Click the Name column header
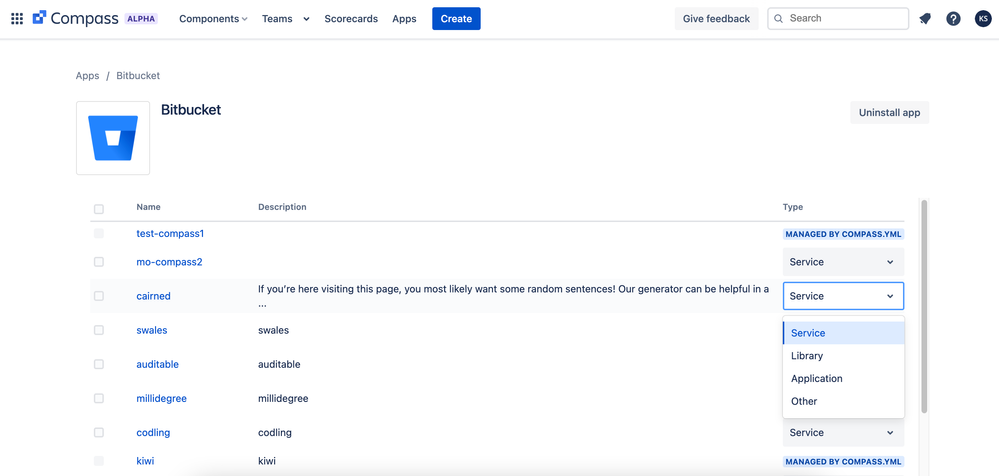This screenshot has height=476, width=999. [148, 206]
